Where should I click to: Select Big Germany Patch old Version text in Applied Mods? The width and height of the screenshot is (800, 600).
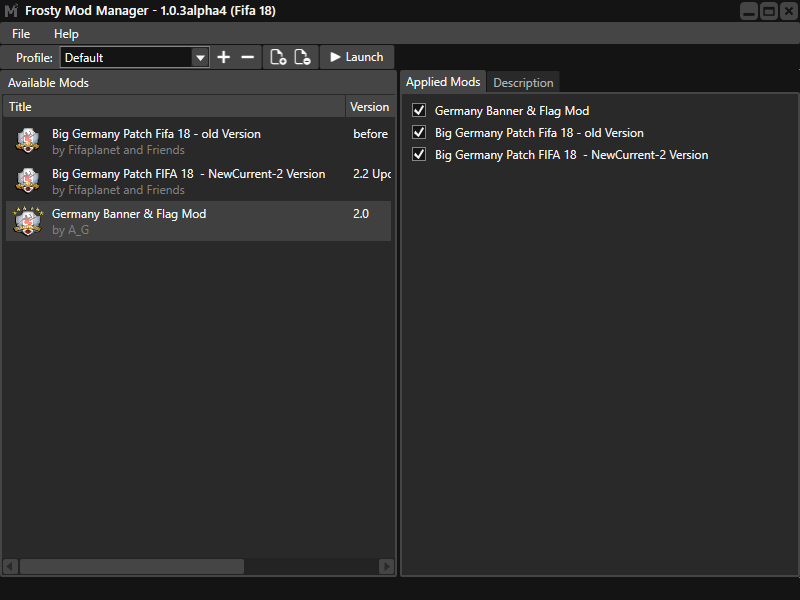tap(539, 133)
